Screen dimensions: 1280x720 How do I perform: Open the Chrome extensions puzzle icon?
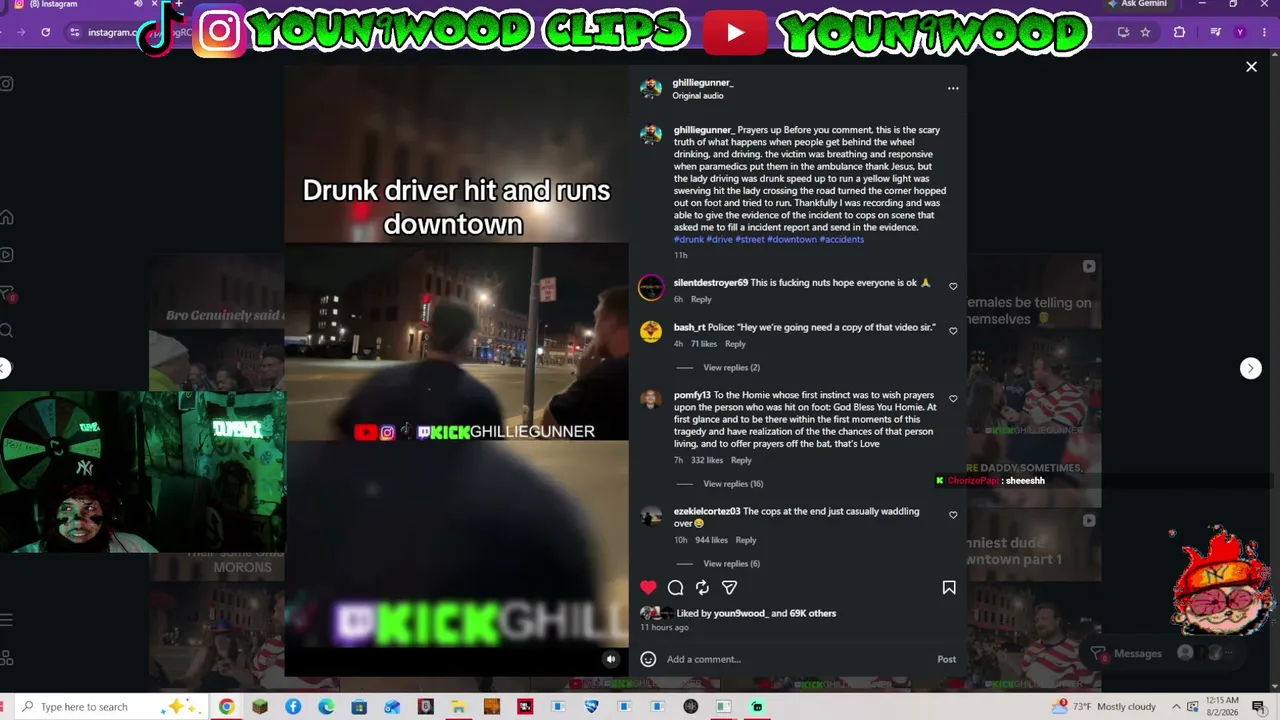(1179, 32)
